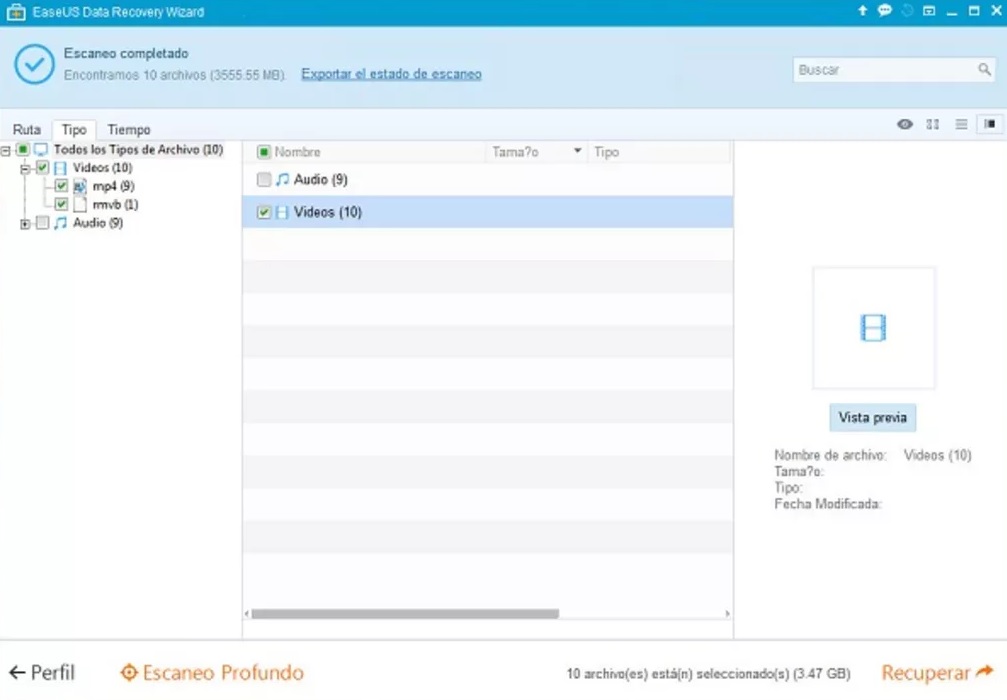Click the film icon beside Videos (10) in tree
Viewport: 1007px width, 700px height.
tap(60, 168)
